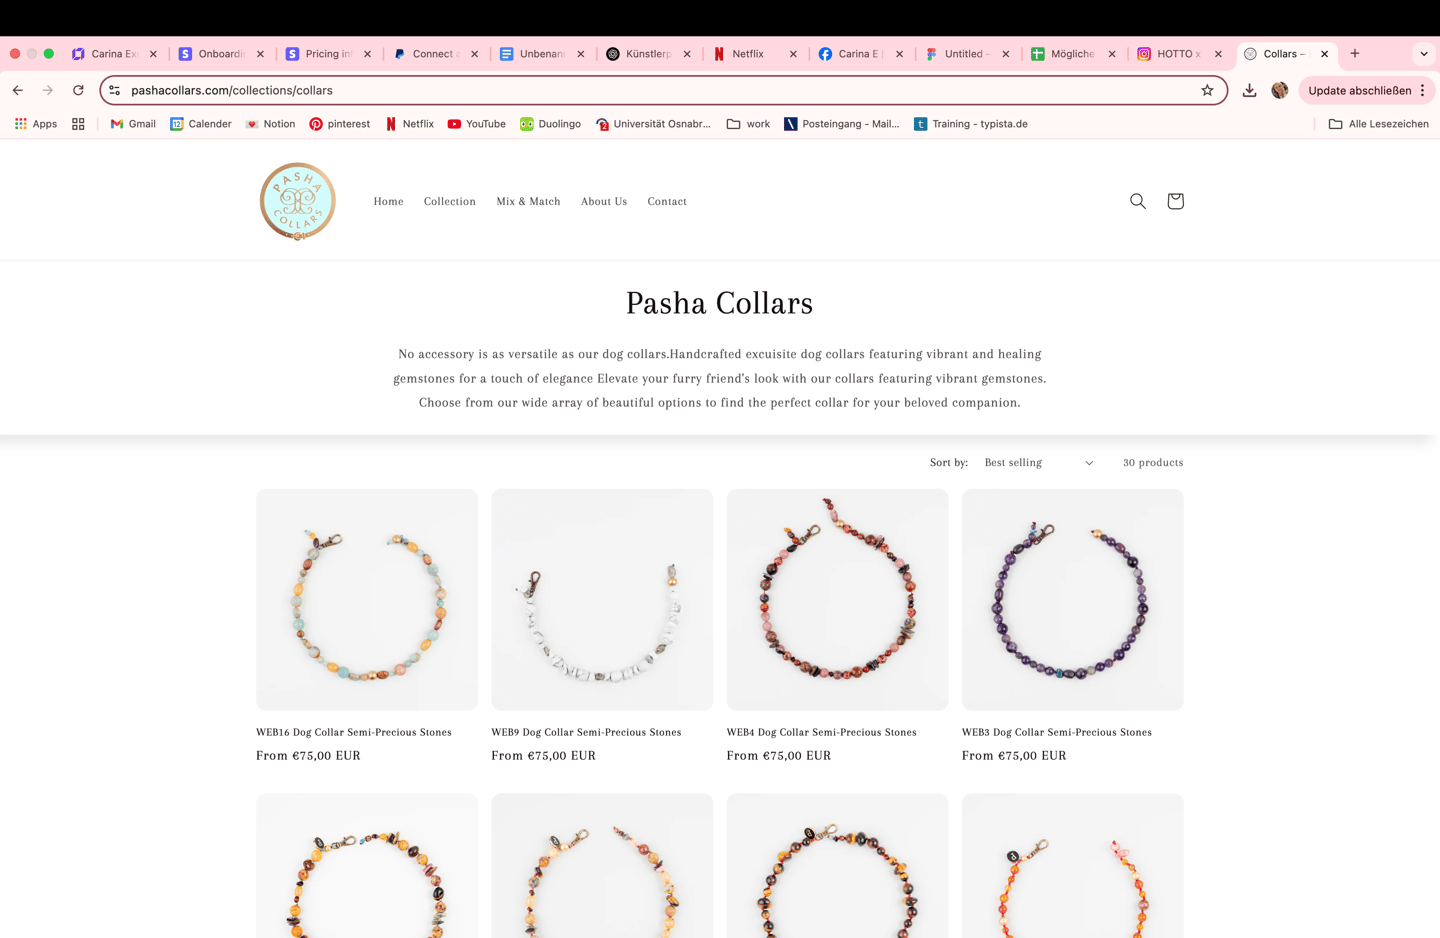Screen dimensions: 1440x938
Task: Open the Chrome profile avatar
Action: pos(1280,90)
